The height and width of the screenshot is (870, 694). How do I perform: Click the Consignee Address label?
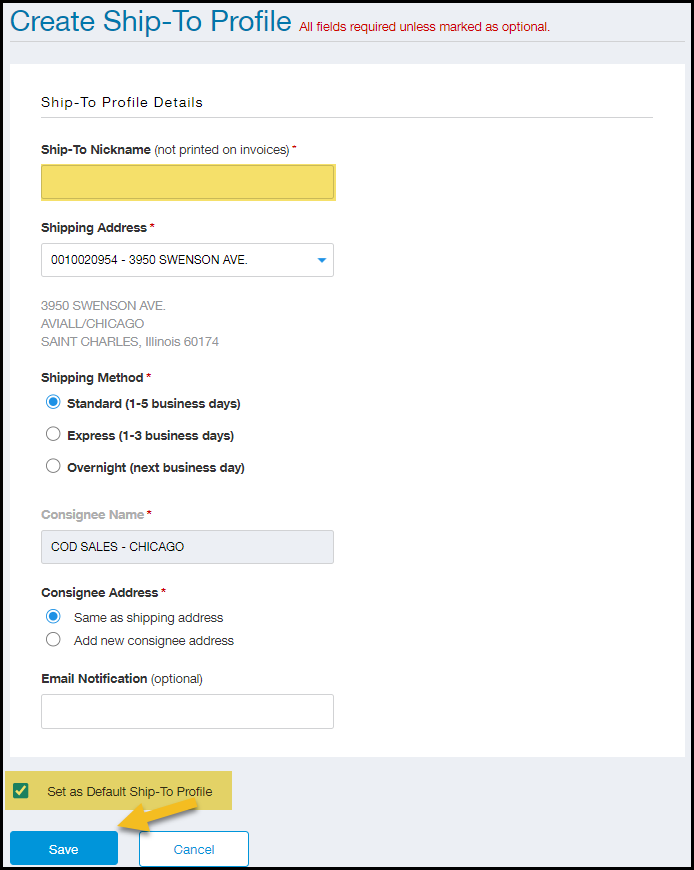coord(100,592)
